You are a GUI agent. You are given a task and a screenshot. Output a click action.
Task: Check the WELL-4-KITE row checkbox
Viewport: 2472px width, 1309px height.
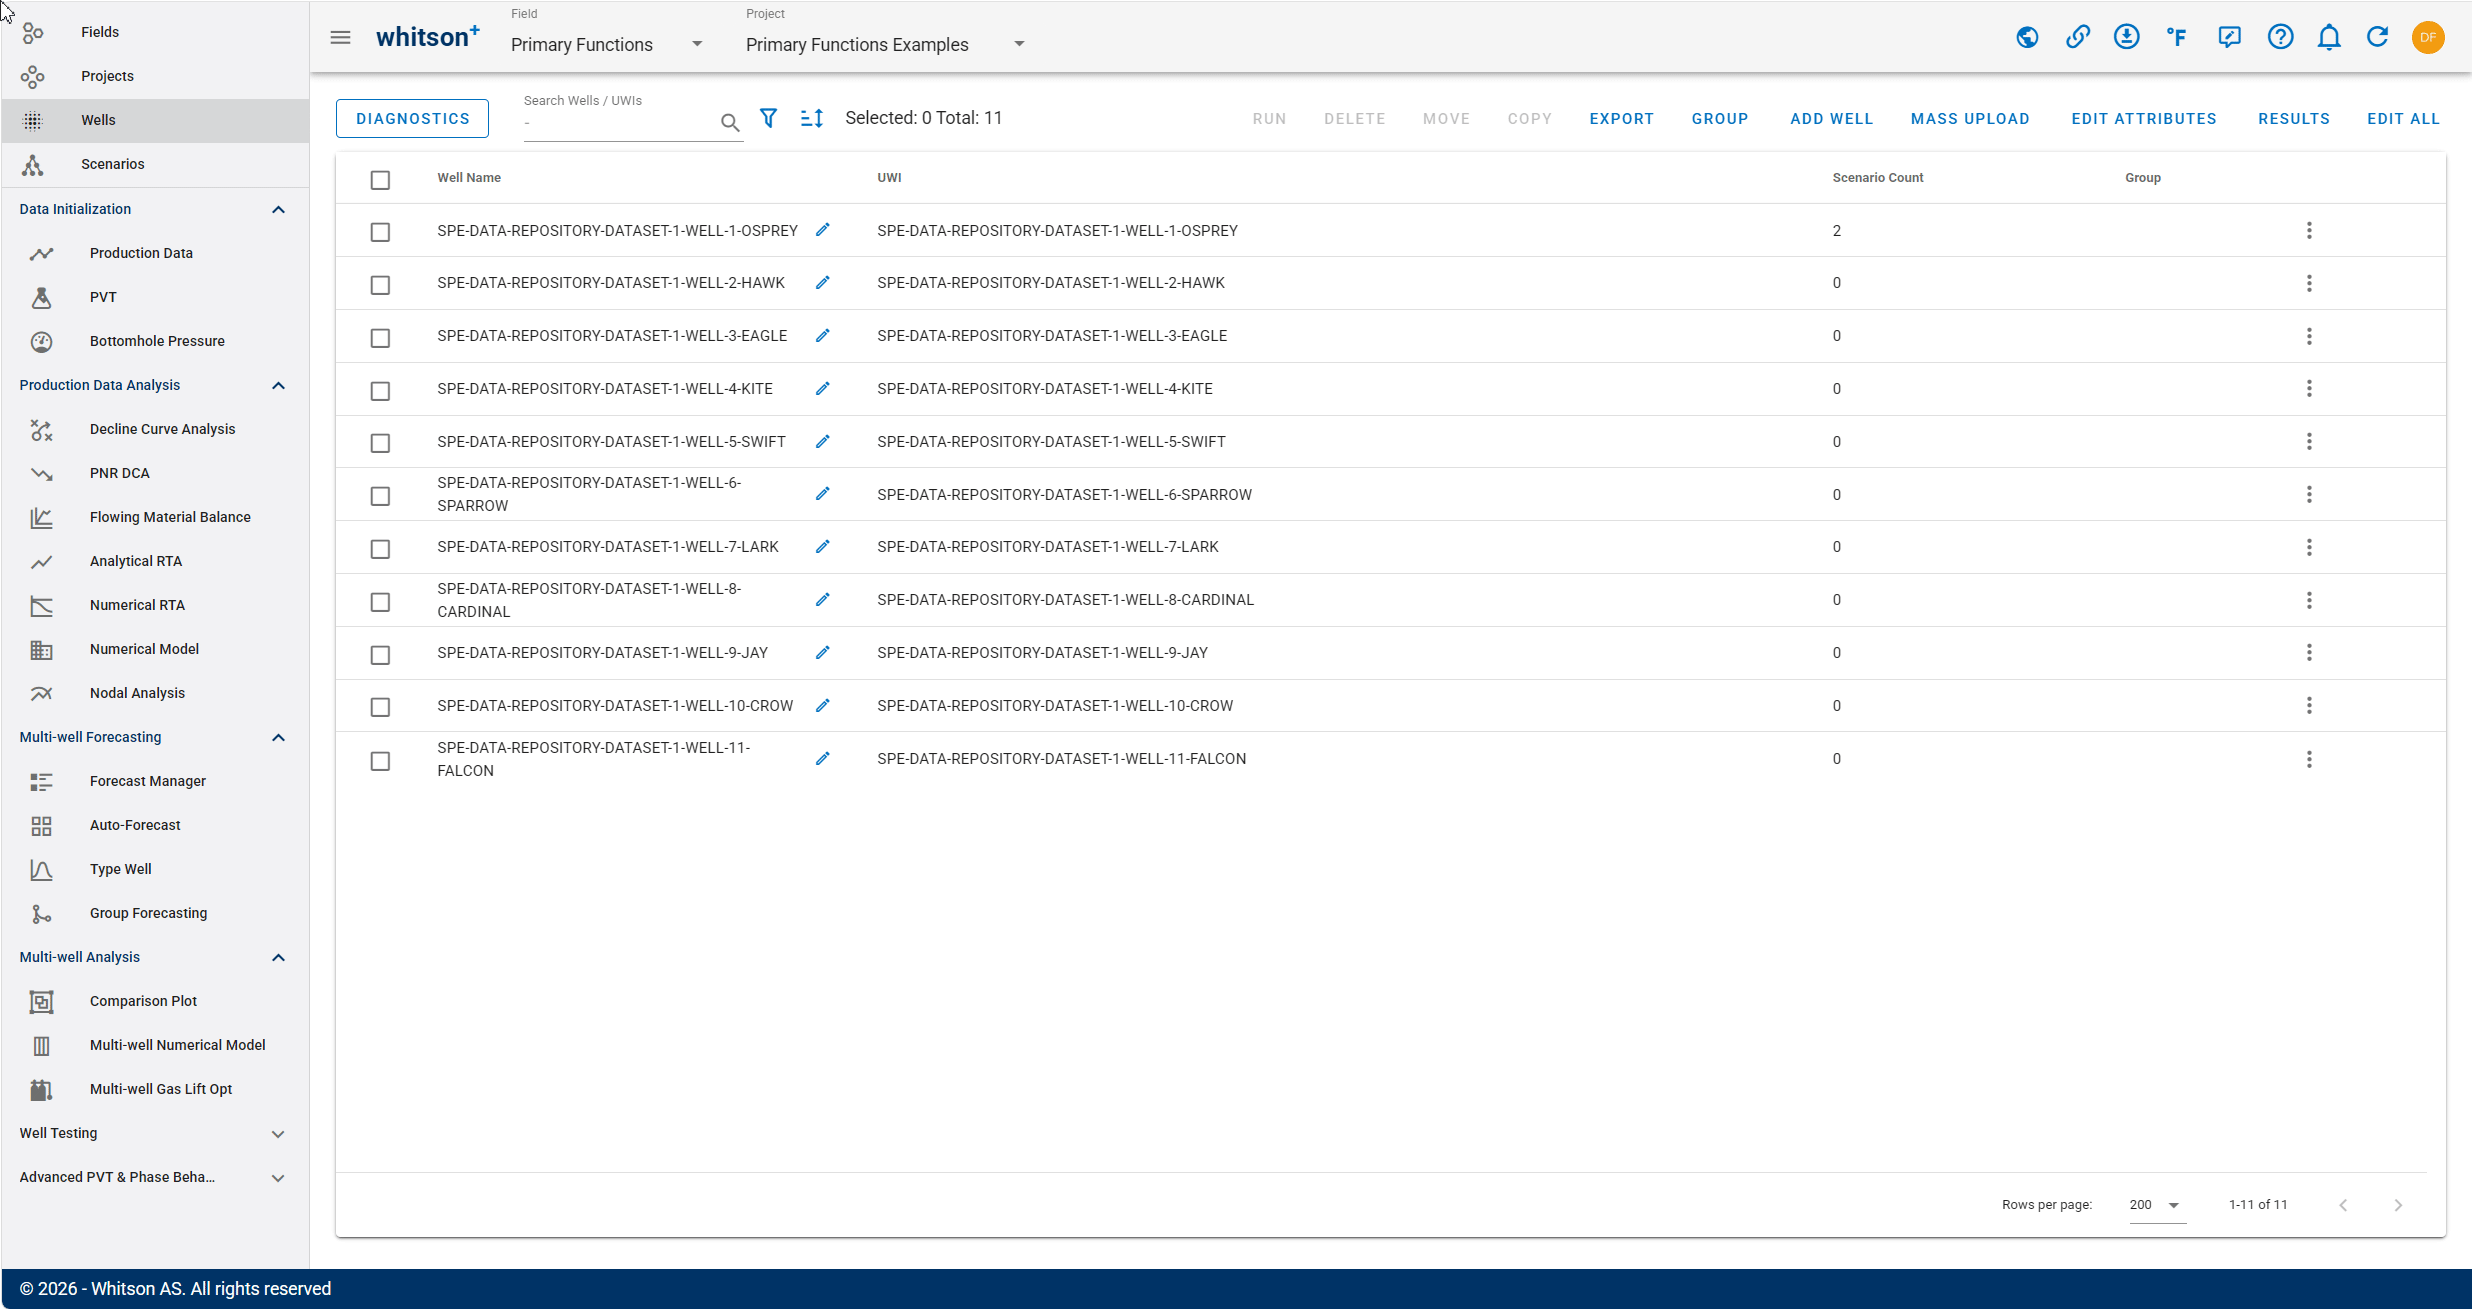point(380,391)
